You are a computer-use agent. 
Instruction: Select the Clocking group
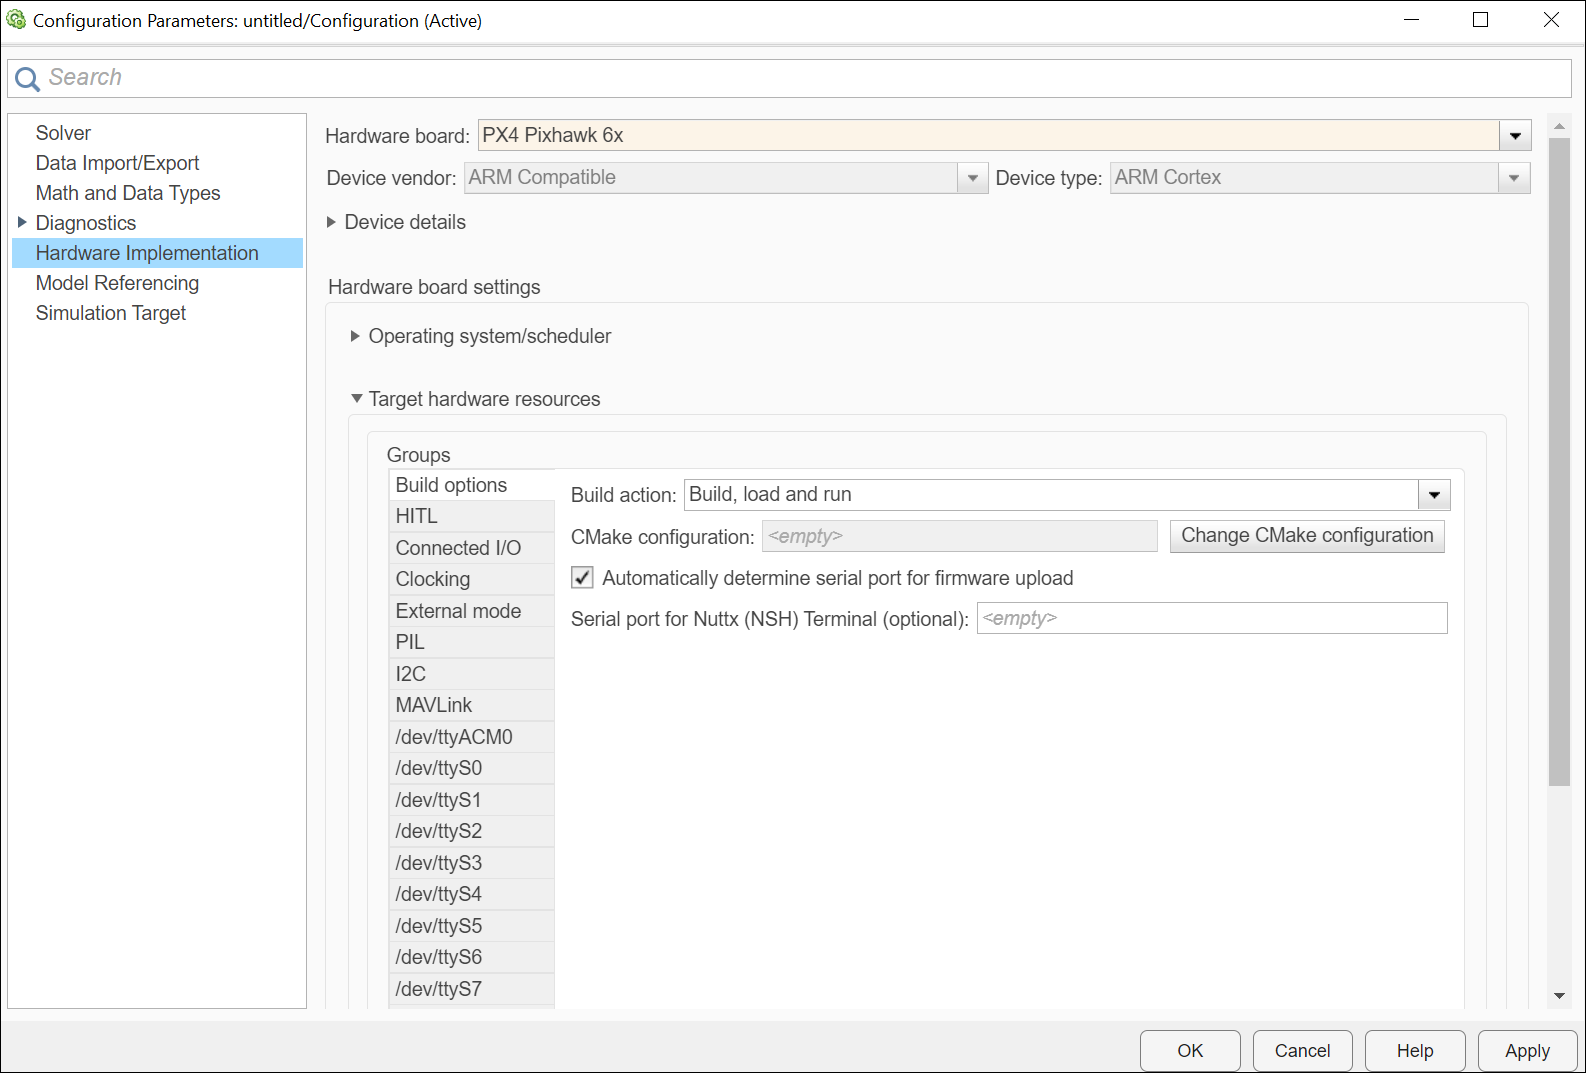click(x=472, y=579)
